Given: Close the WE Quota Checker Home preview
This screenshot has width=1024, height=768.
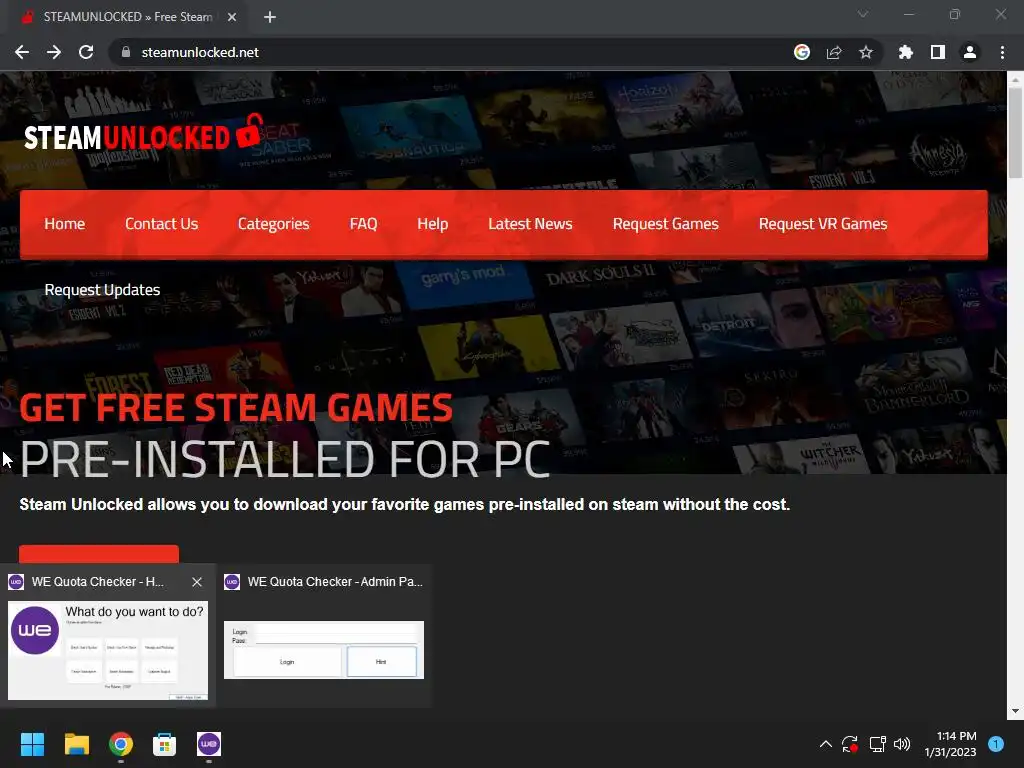Looking at the screenshot, I should point(197,582).
